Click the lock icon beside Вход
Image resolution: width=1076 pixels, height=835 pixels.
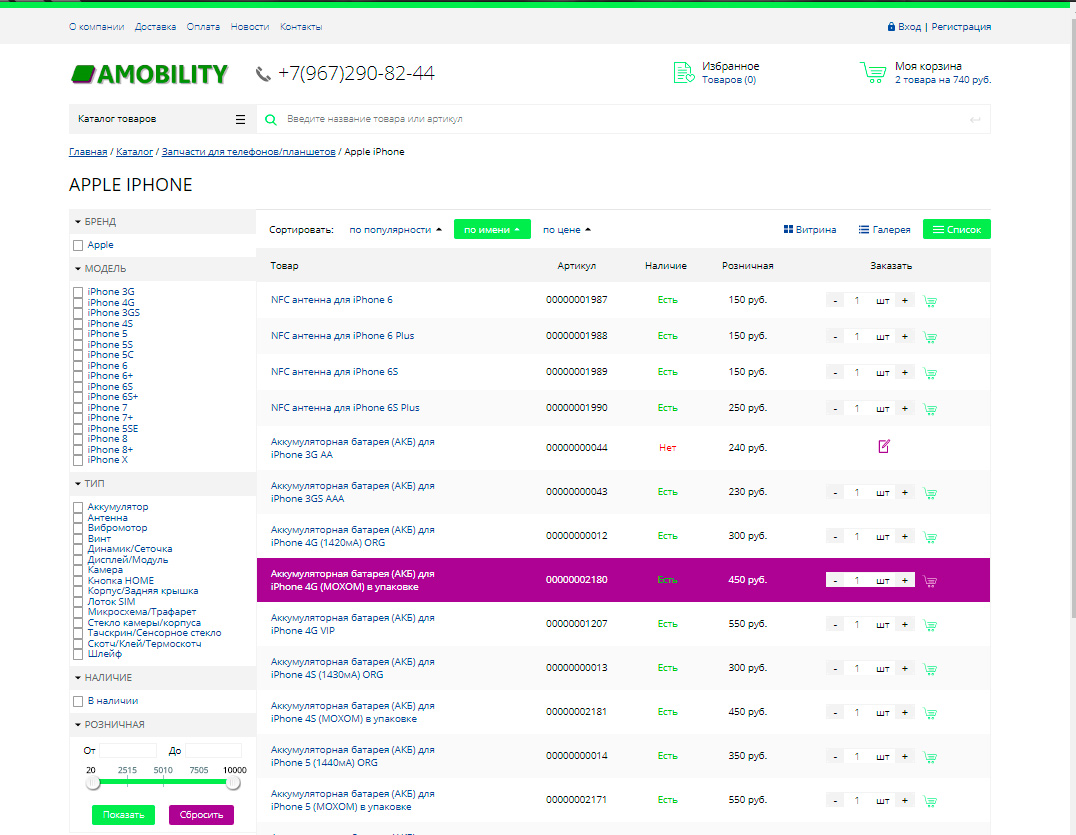point(891,27)
